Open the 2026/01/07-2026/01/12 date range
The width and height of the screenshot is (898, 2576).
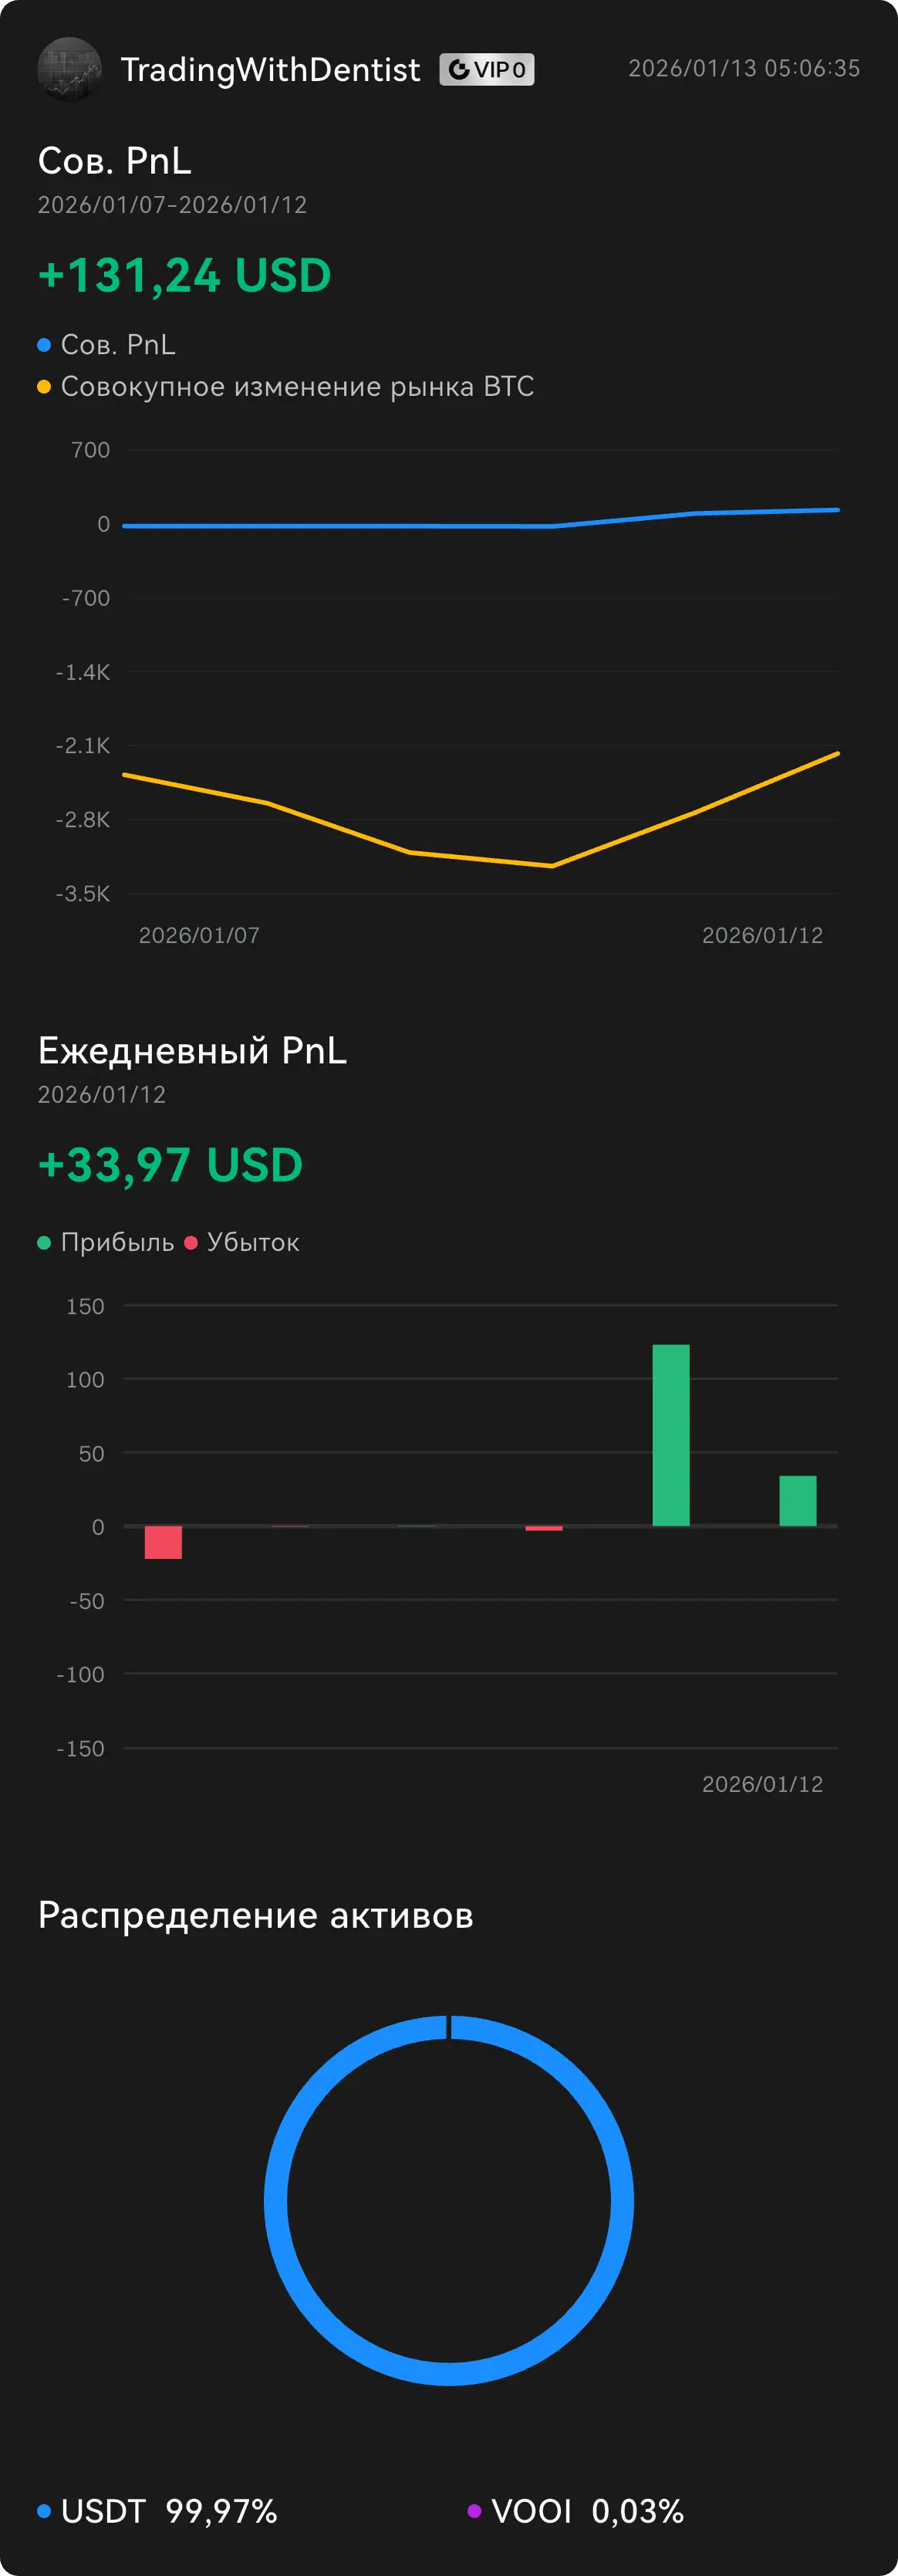(172, 205)
